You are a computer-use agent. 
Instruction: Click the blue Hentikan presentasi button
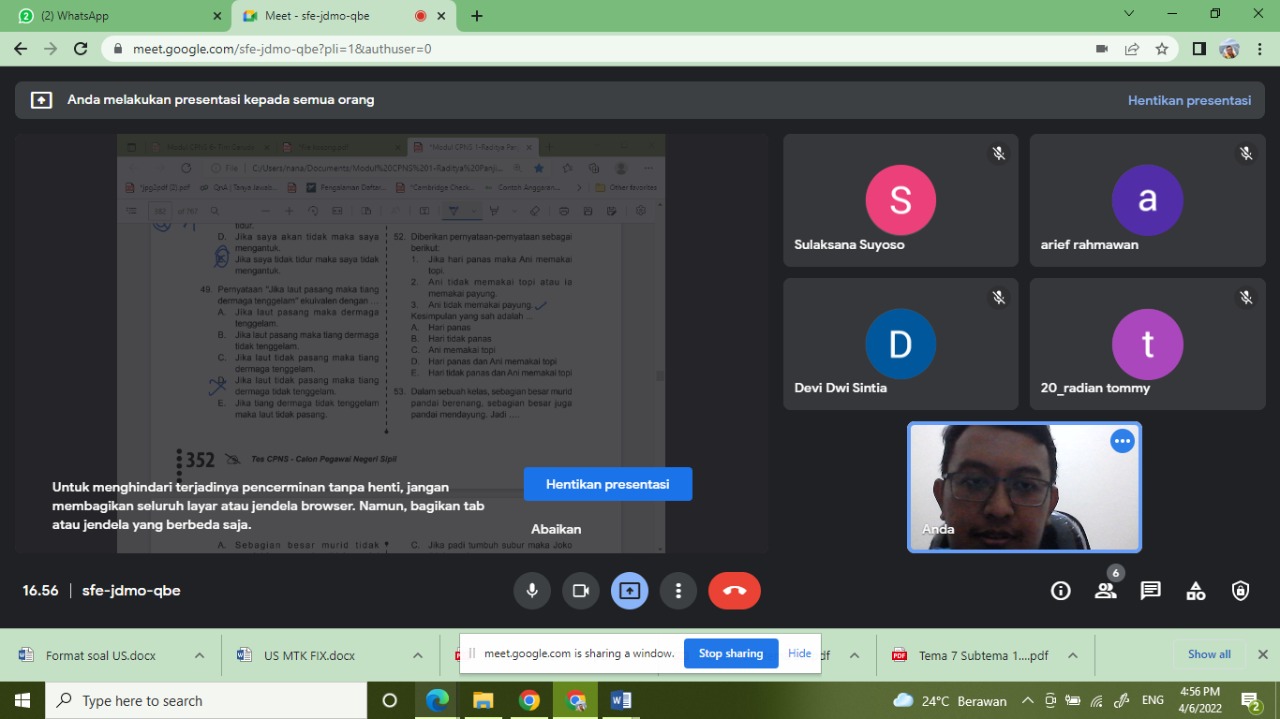pyautogui.click(x=607, y=484)
